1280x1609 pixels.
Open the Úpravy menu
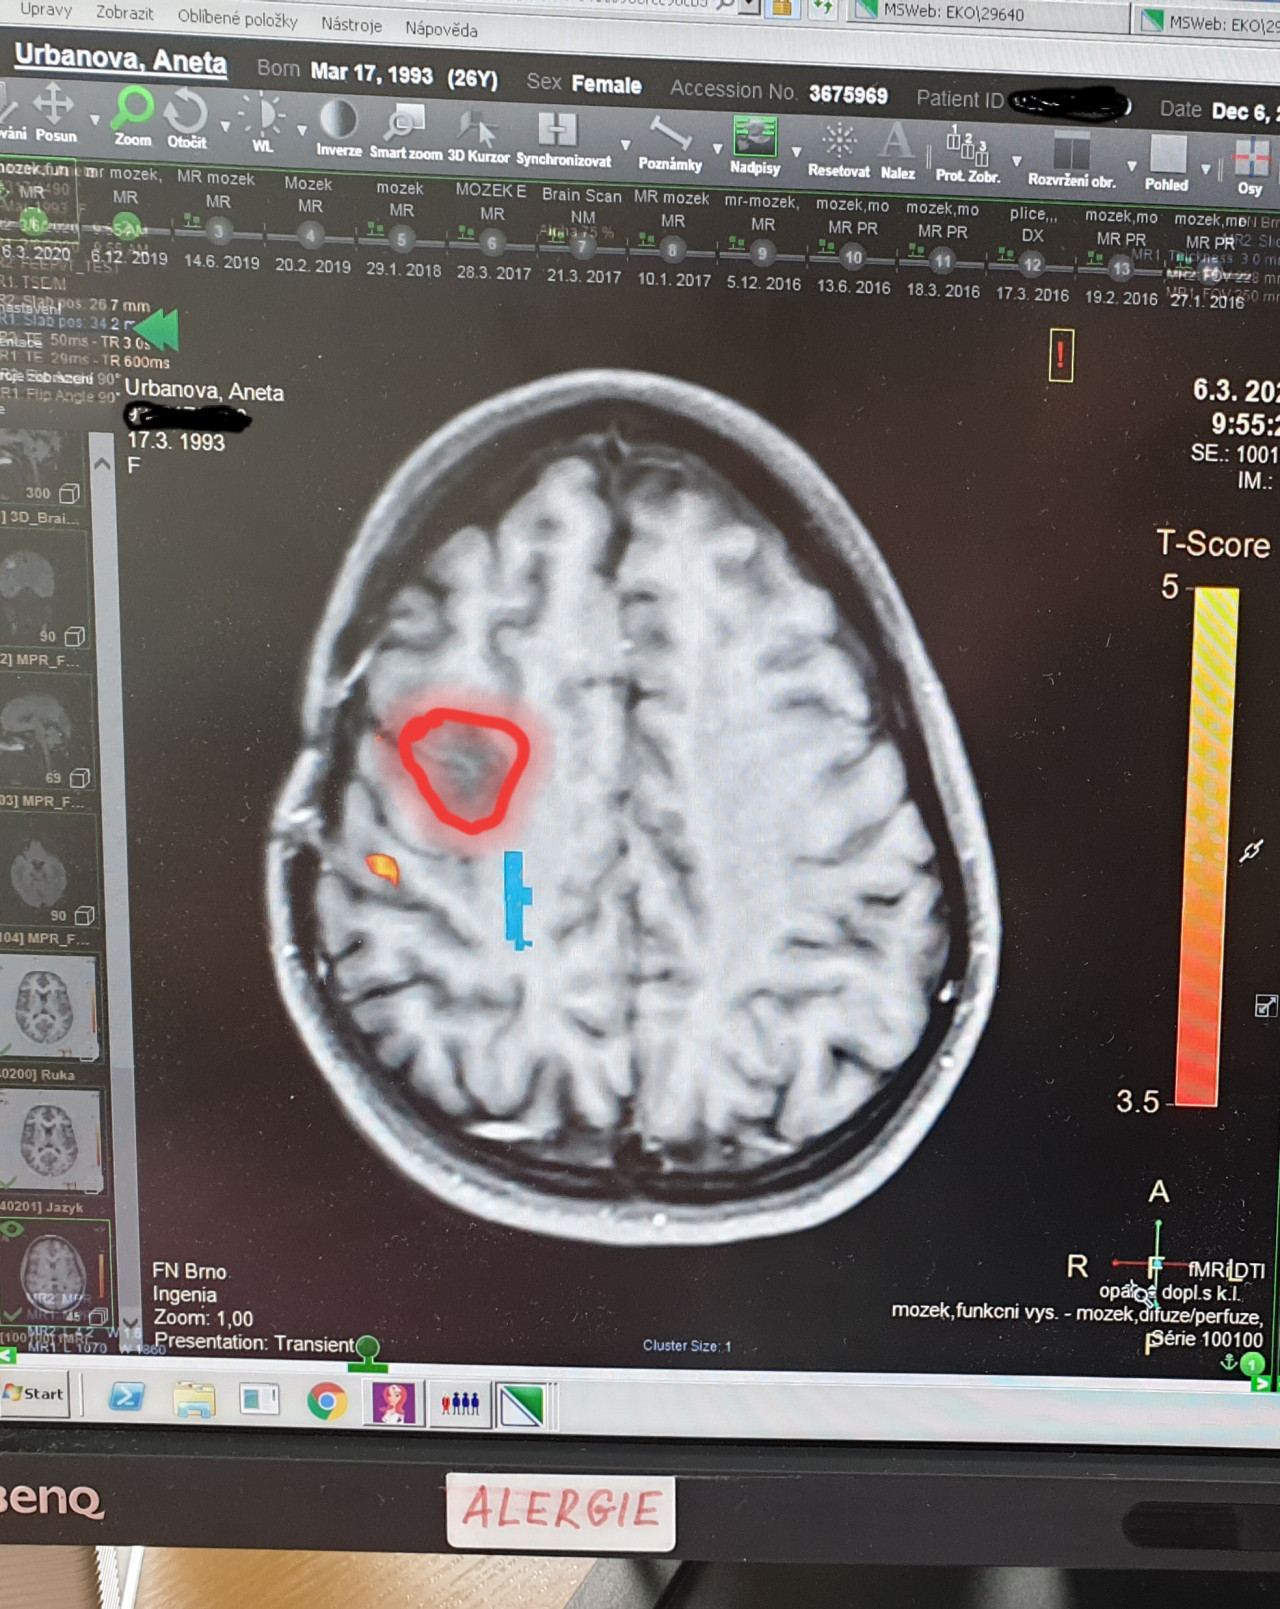(45, 10)
